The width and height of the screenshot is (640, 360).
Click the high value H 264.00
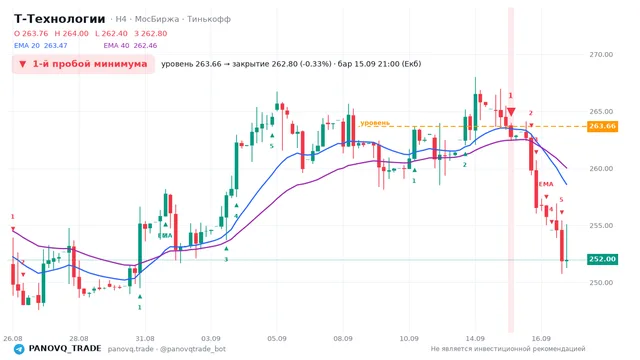(71, 33)
